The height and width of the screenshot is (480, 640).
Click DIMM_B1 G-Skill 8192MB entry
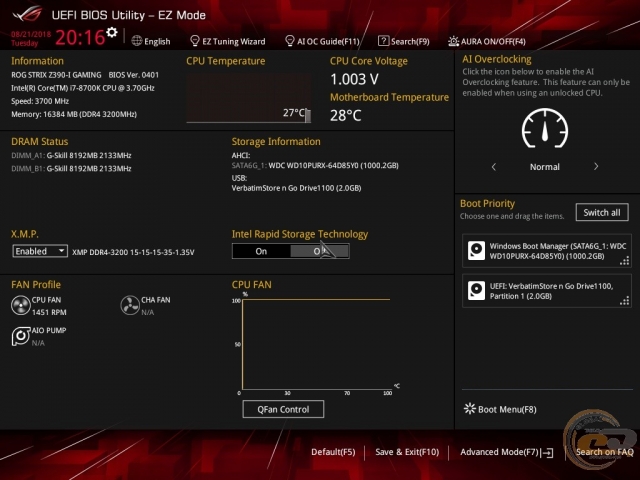coord(71,168)
